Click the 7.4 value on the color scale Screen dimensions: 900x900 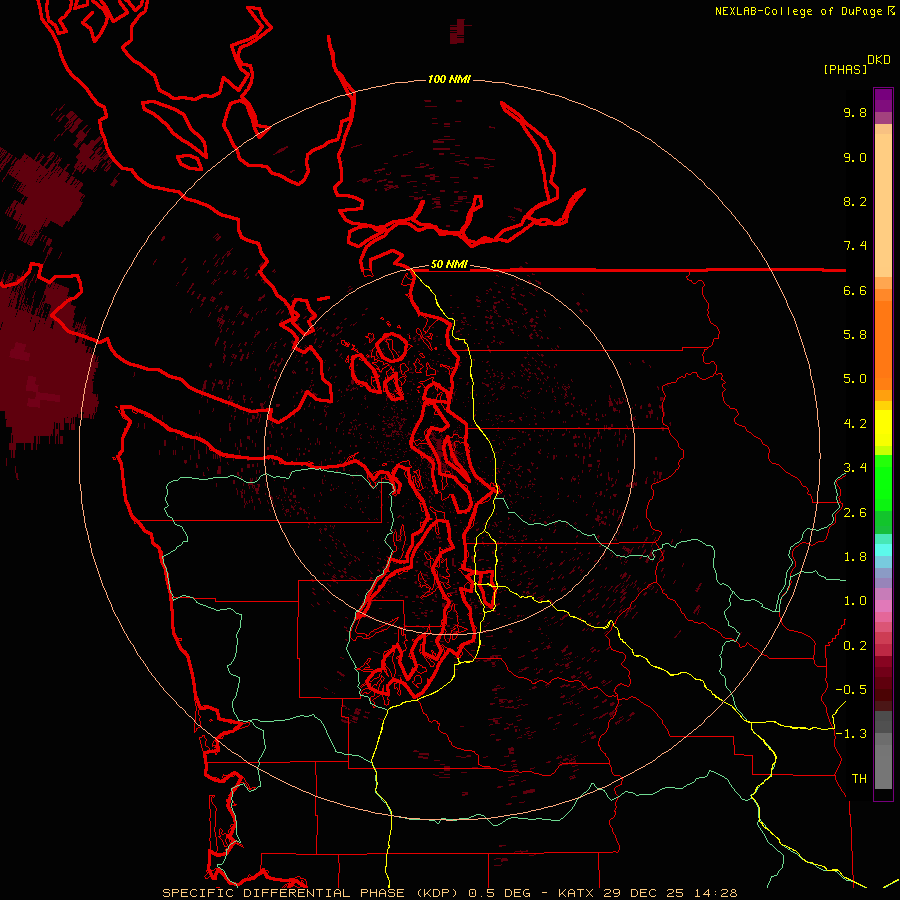coord(855,246)
